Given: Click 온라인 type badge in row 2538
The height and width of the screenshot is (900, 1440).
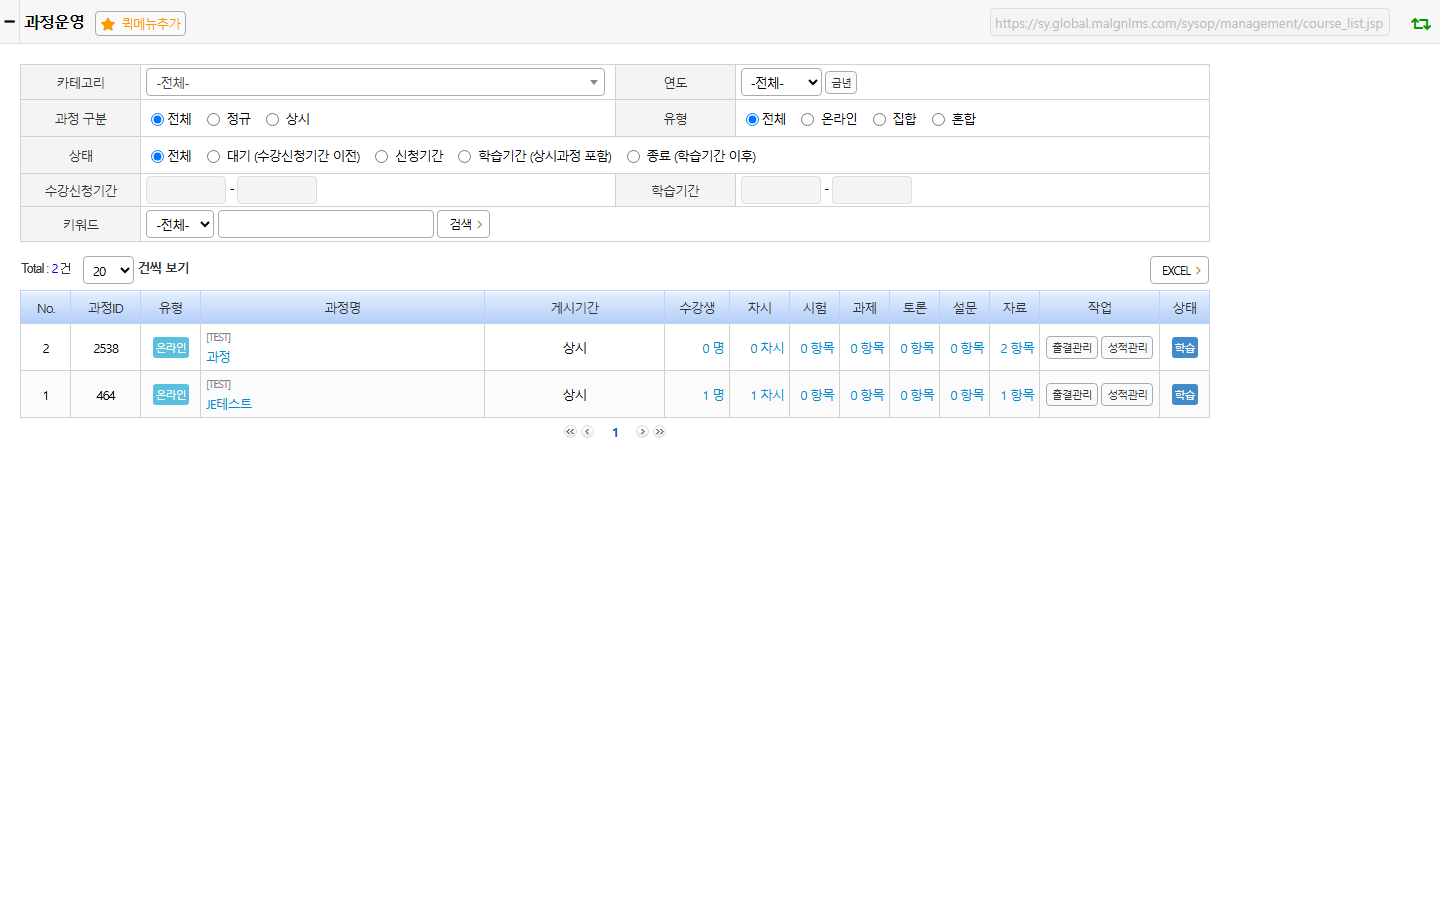Looking at the screenshot, I should (x=171, y=347).
